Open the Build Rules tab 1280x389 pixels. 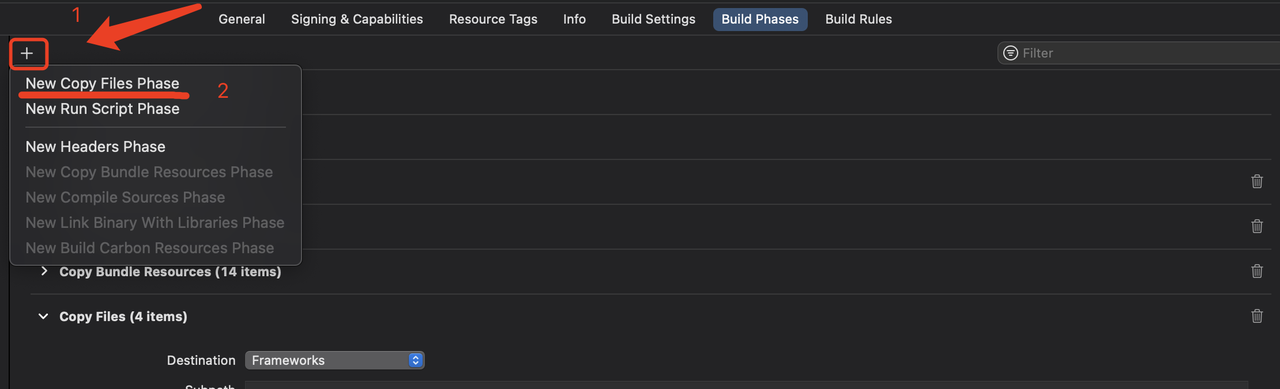tap(858, 19)
